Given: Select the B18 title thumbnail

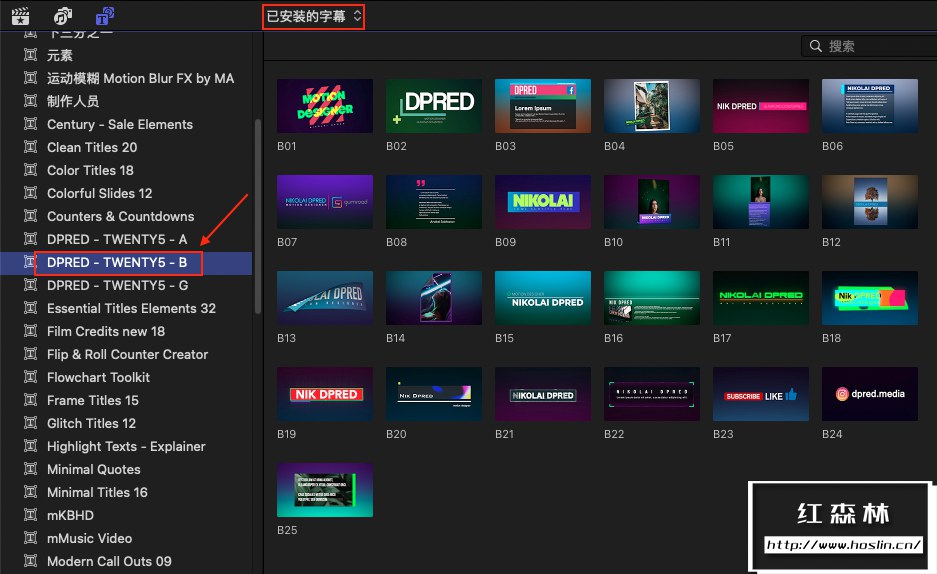Looking at the screenshot, I should (x=870, y=298).
